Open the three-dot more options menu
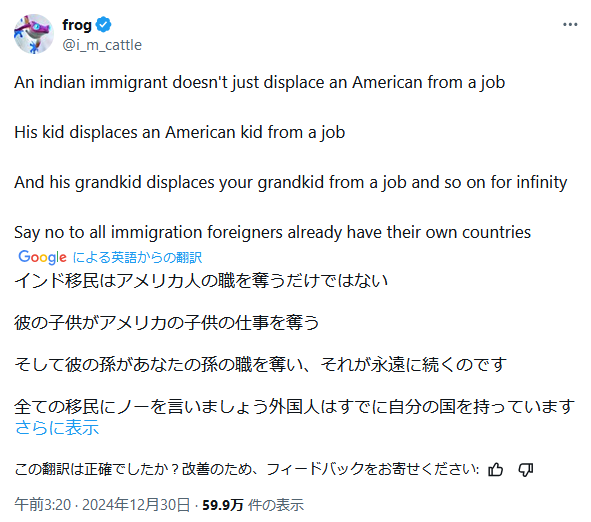 pyautogui.click(x=570, y=24)
